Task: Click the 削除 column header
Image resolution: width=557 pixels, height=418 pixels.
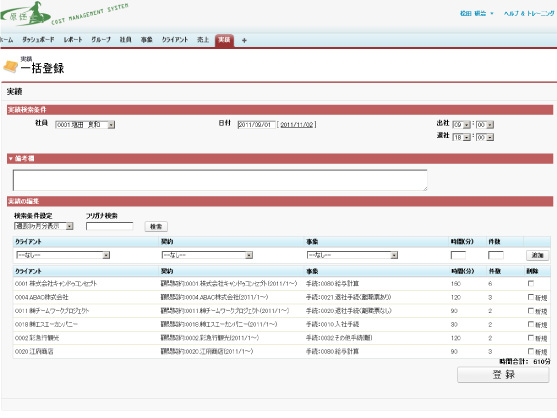Action: click(532, 271)
